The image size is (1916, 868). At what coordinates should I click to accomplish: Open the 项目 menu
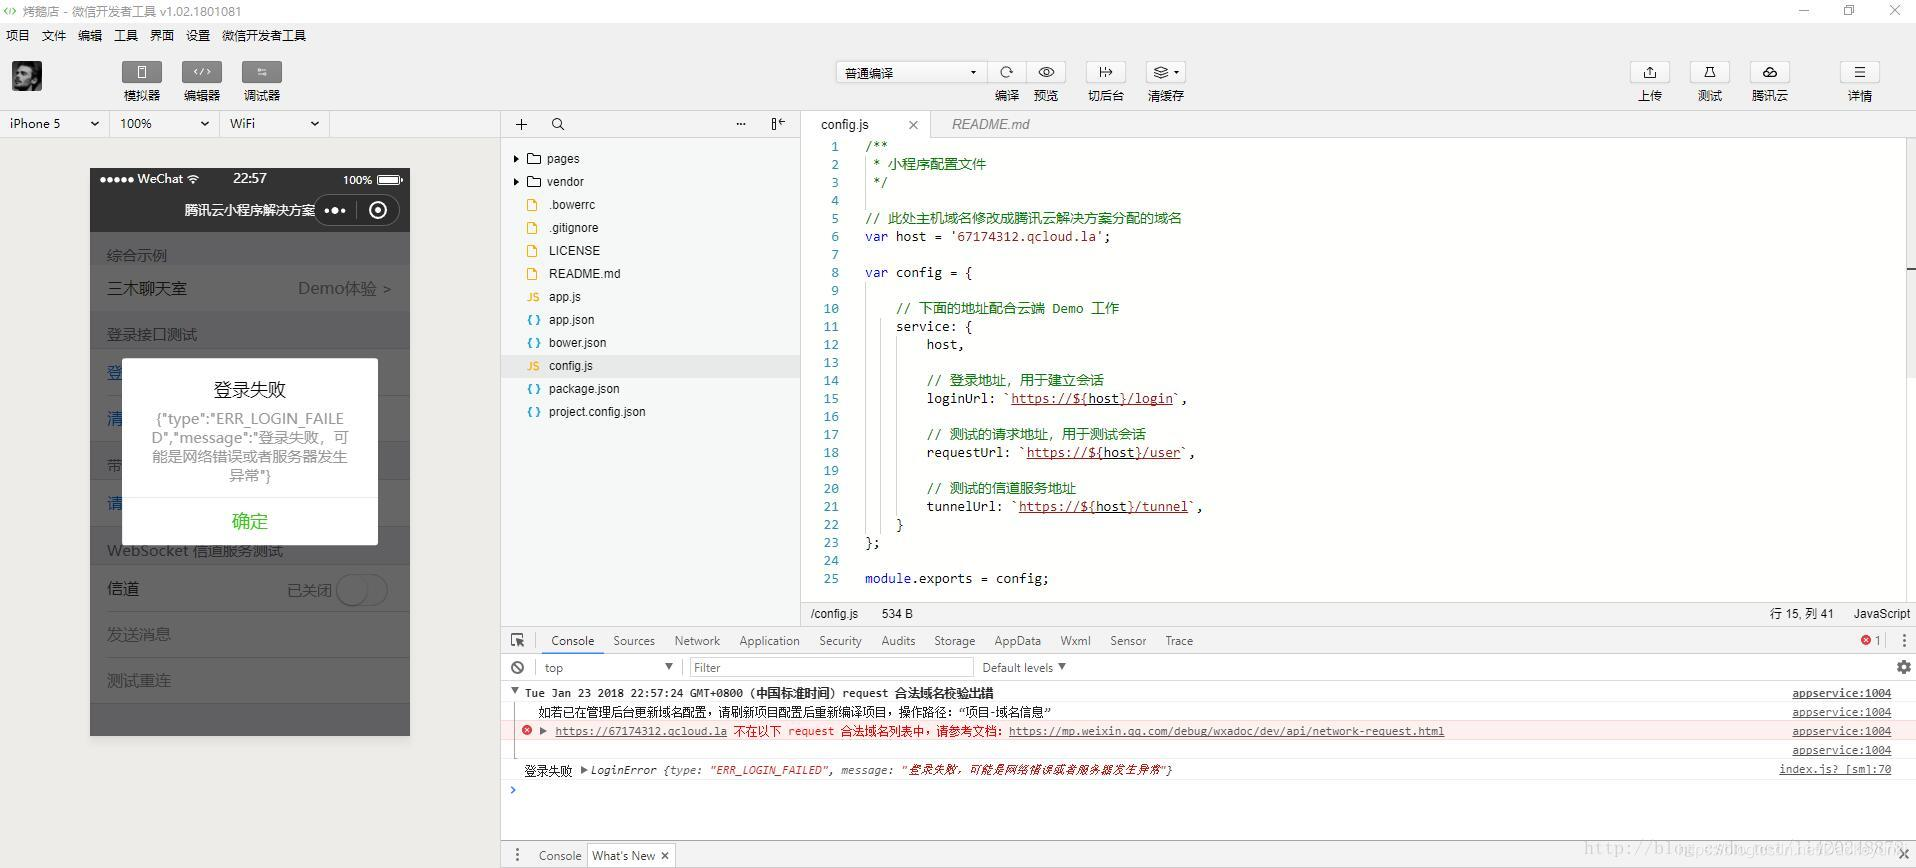18,35
